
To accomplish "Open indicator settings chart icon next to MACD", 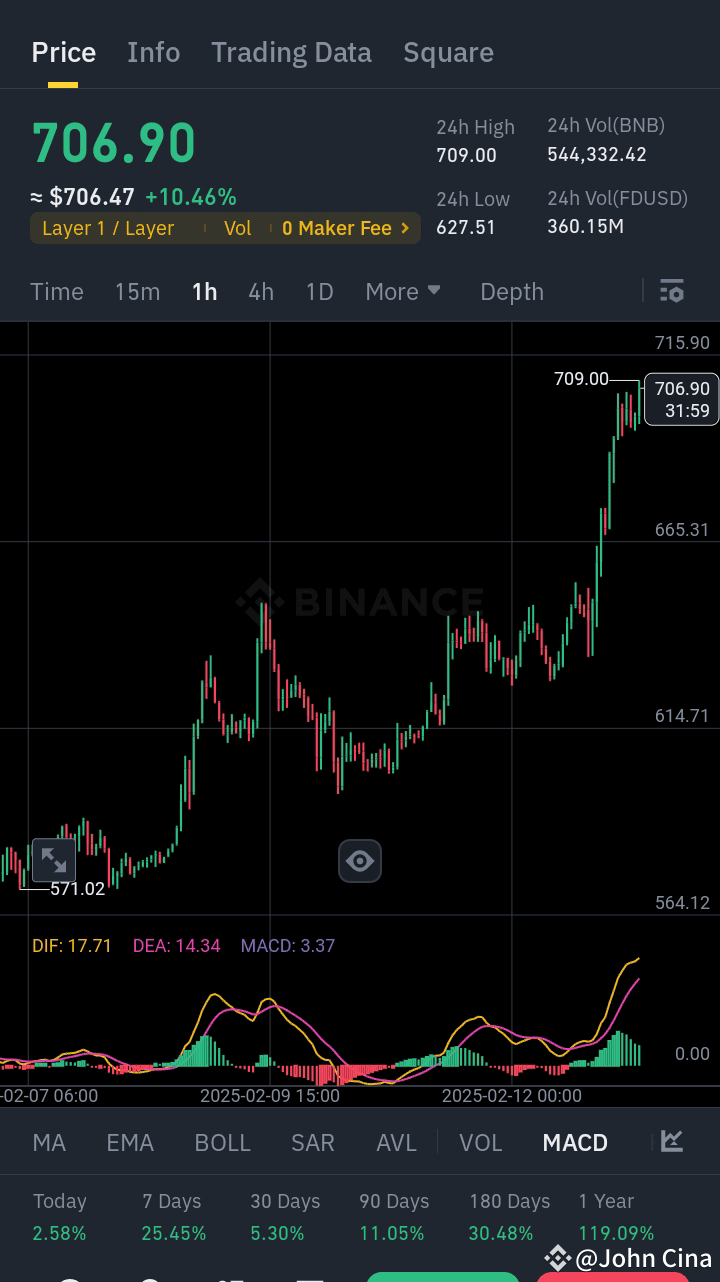I will click(672, 1141).
